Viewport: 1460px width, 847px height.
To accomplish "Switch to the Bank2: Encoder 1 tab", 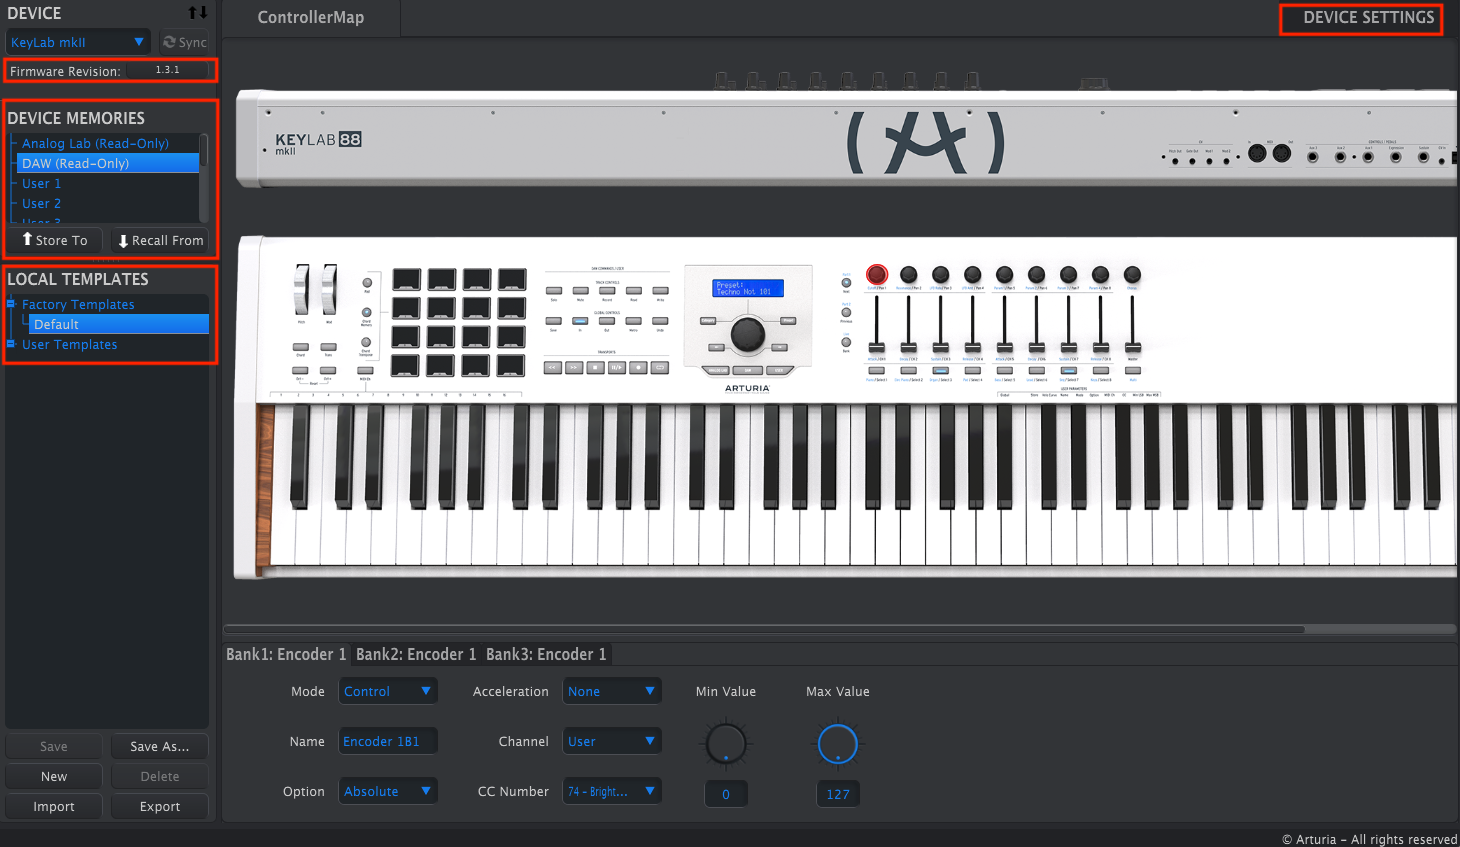I will 416,654.
